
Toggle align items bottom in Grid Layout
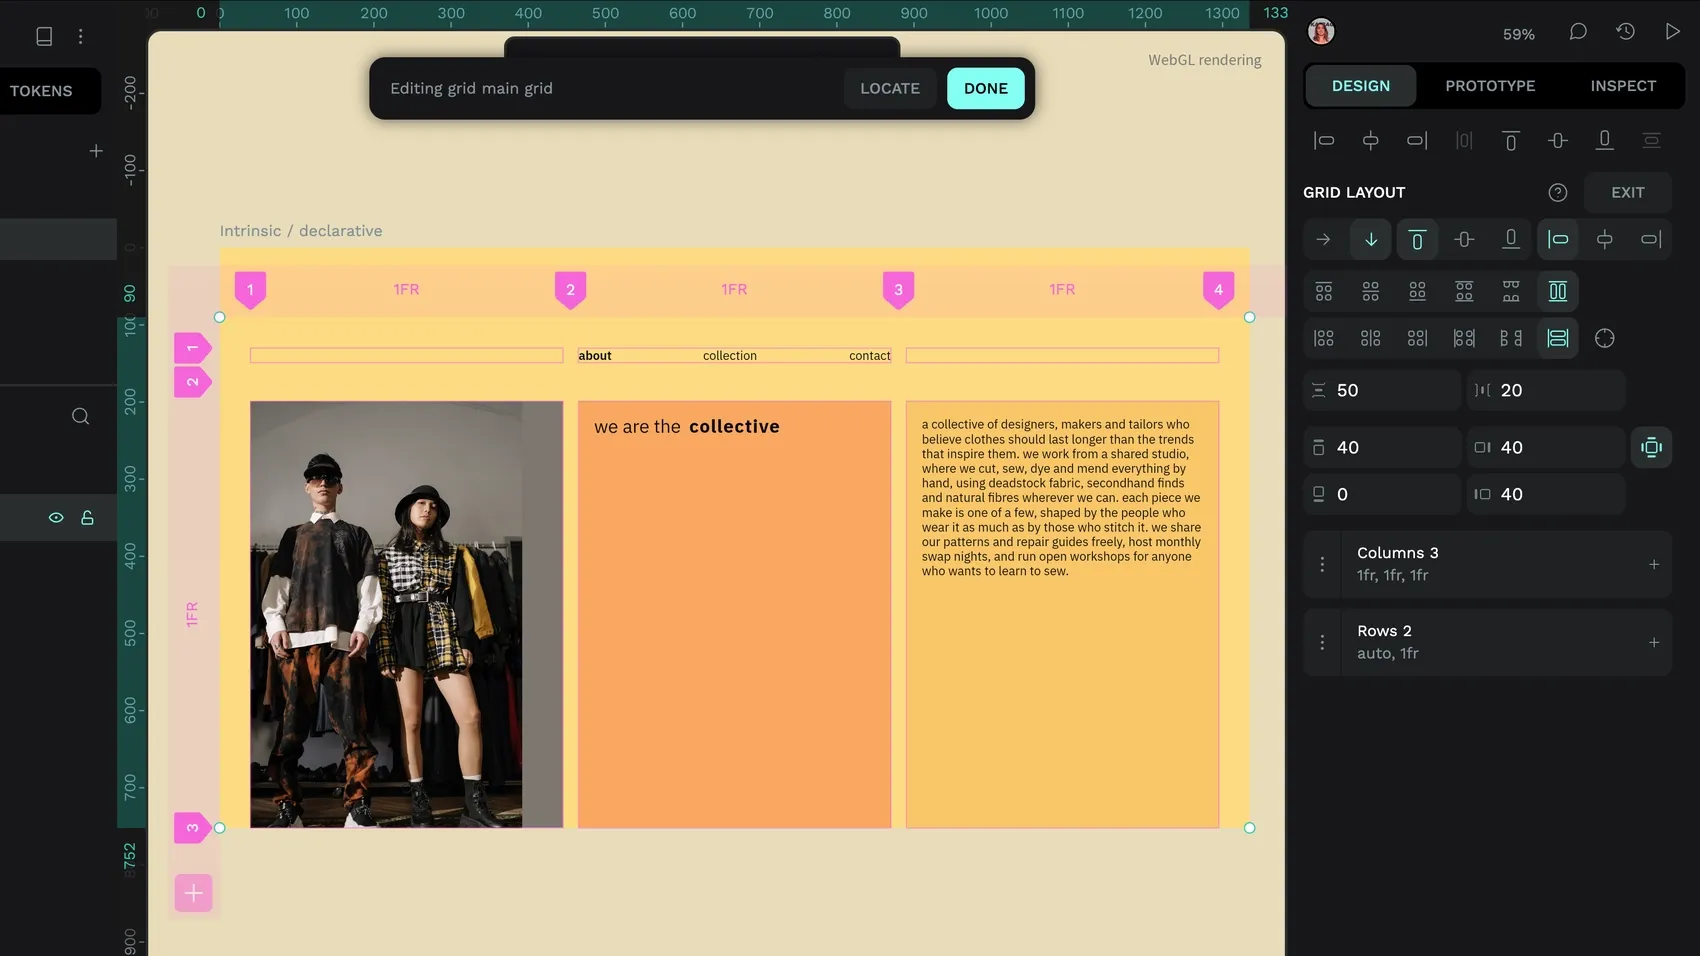point(1511,239)
